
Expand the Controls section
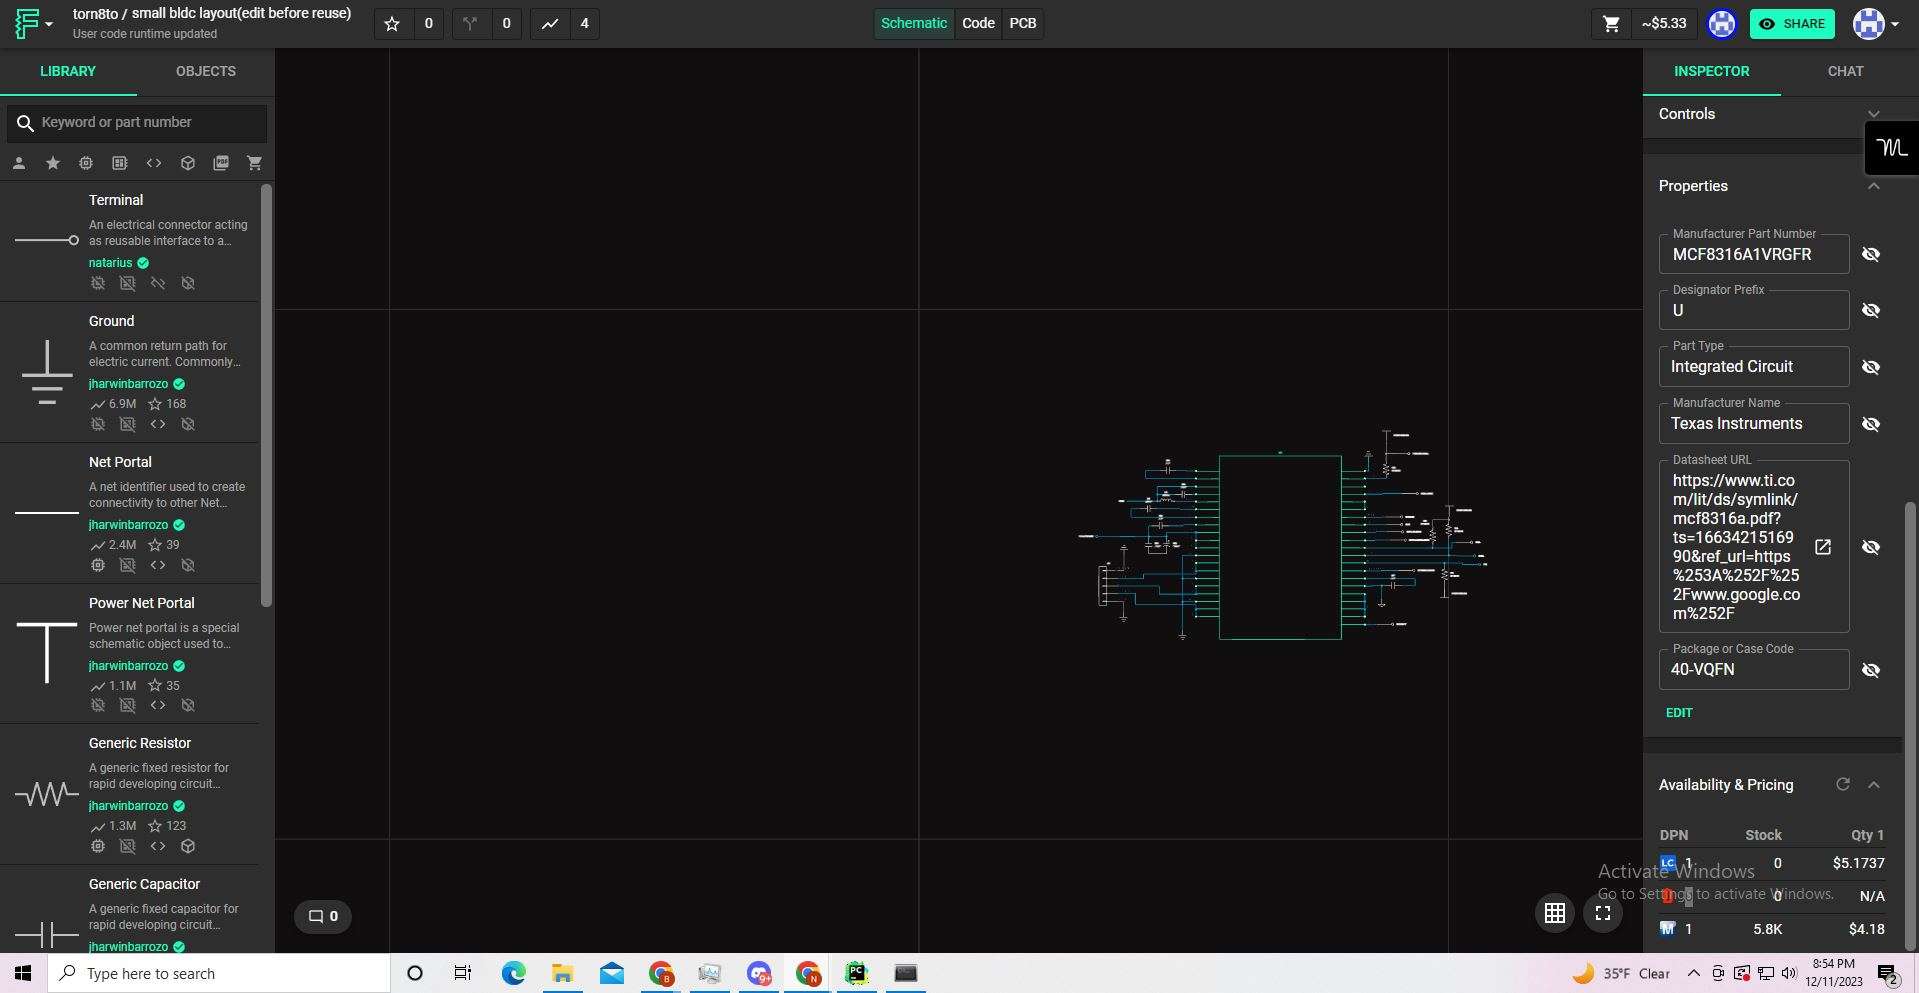[x=1874, y=114]
